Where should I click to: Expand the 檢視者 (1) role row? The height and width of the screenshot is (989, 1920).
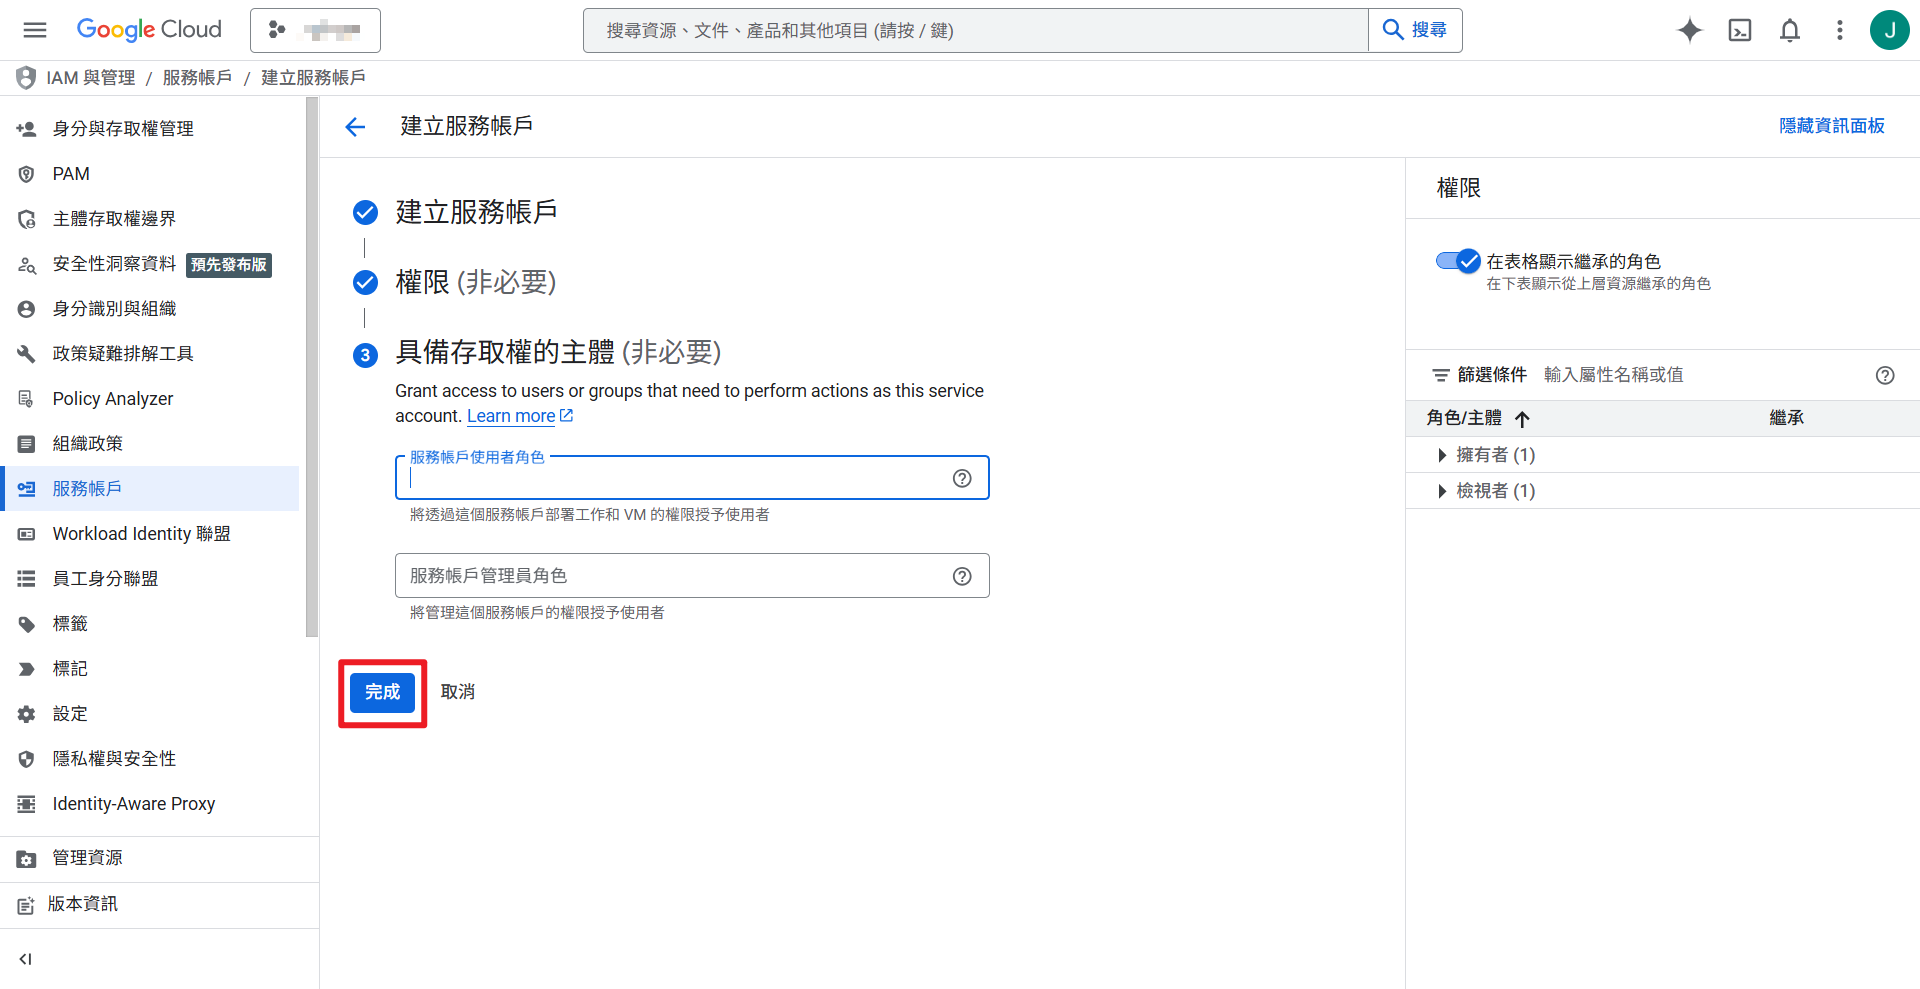[1442, 491]
